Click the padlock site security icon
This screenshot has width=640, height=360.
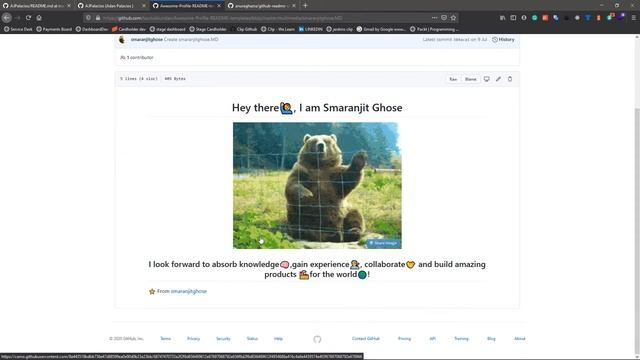point(98,18)
